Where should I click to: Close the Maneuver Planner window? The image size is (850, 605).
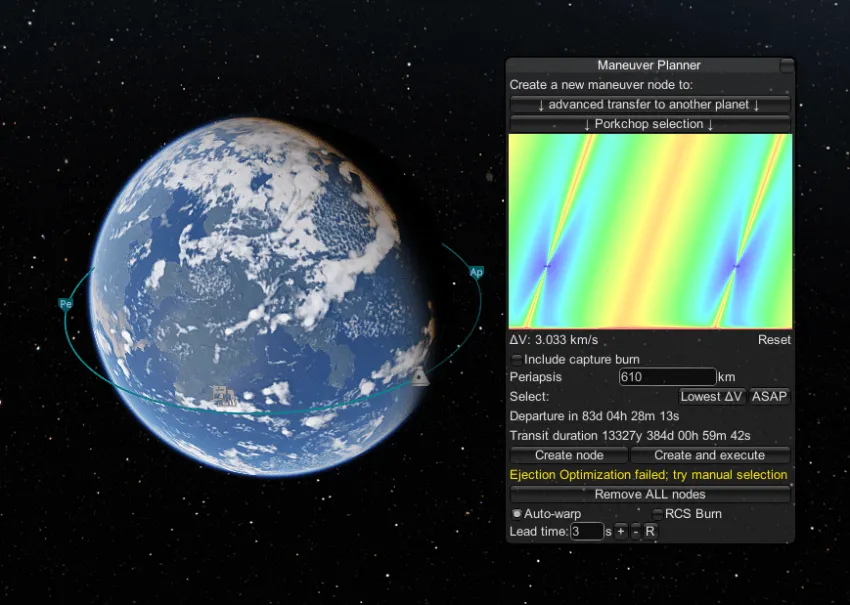[x=787, y=66]
